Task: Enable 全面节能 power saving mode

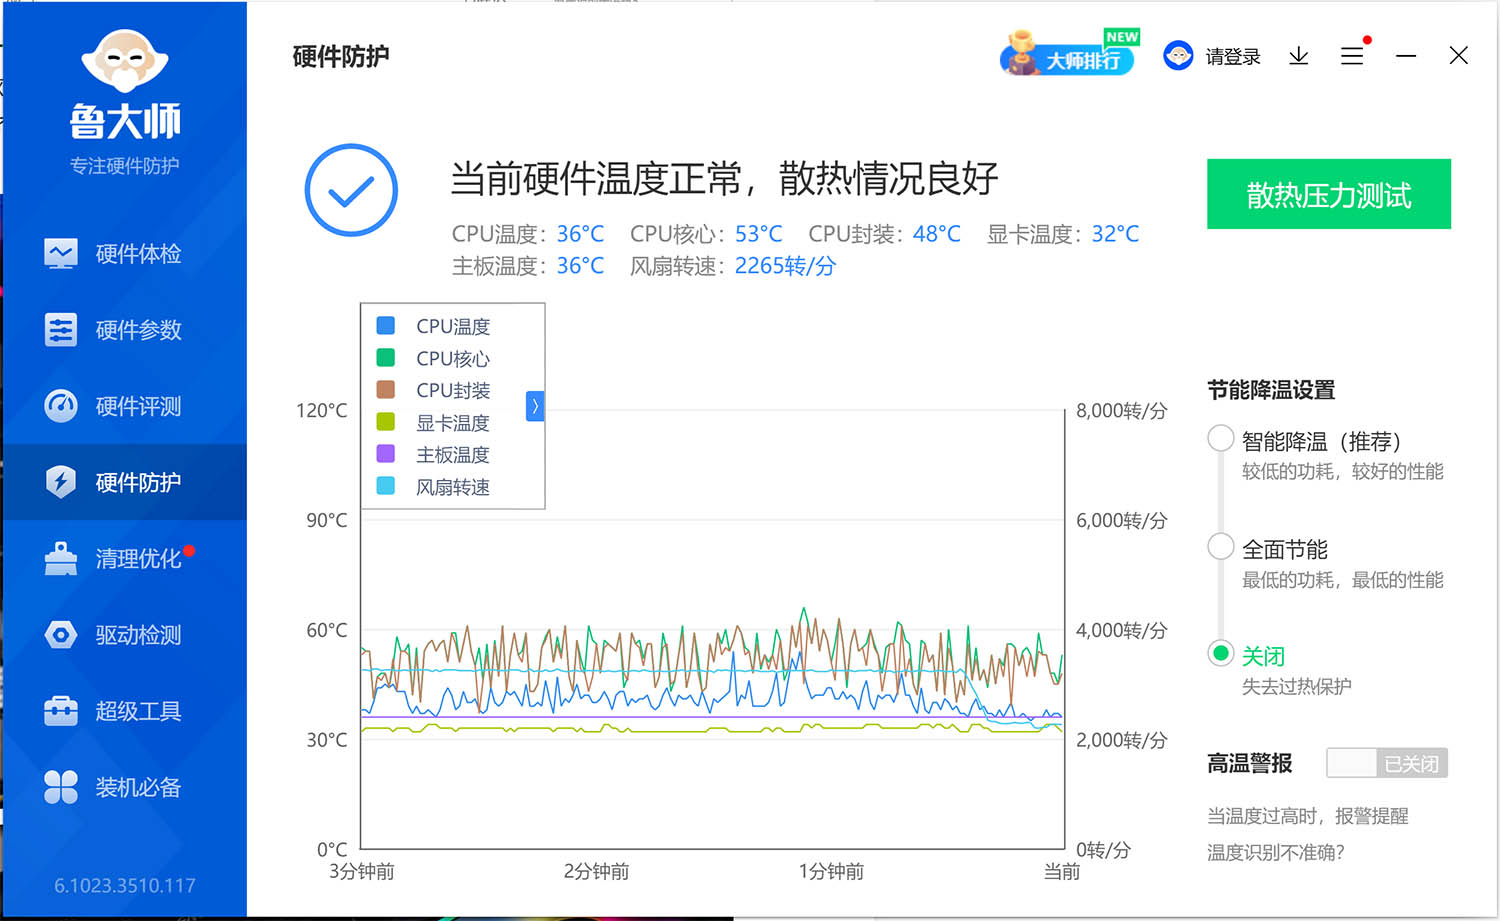Action: [1220, 546]
